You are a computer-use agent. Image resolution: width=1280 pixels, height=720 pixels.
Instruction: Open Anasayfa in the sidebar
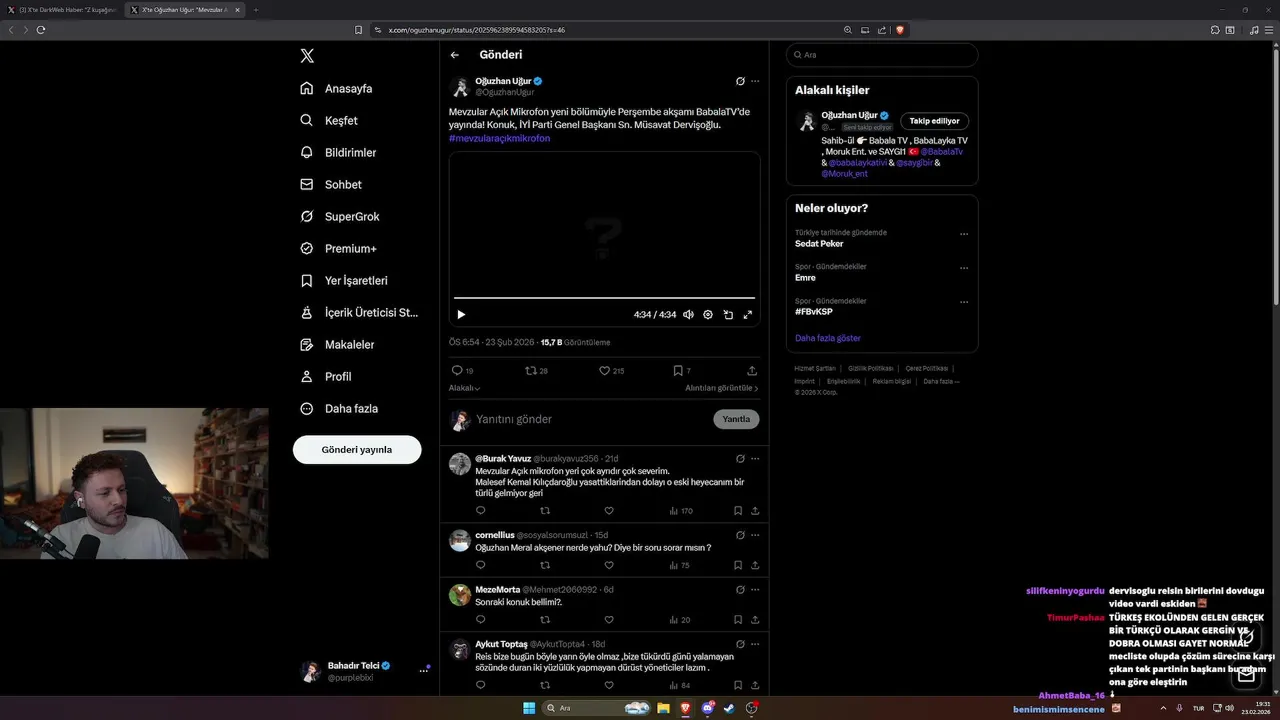pyautogui.click(x=336, y=88)
